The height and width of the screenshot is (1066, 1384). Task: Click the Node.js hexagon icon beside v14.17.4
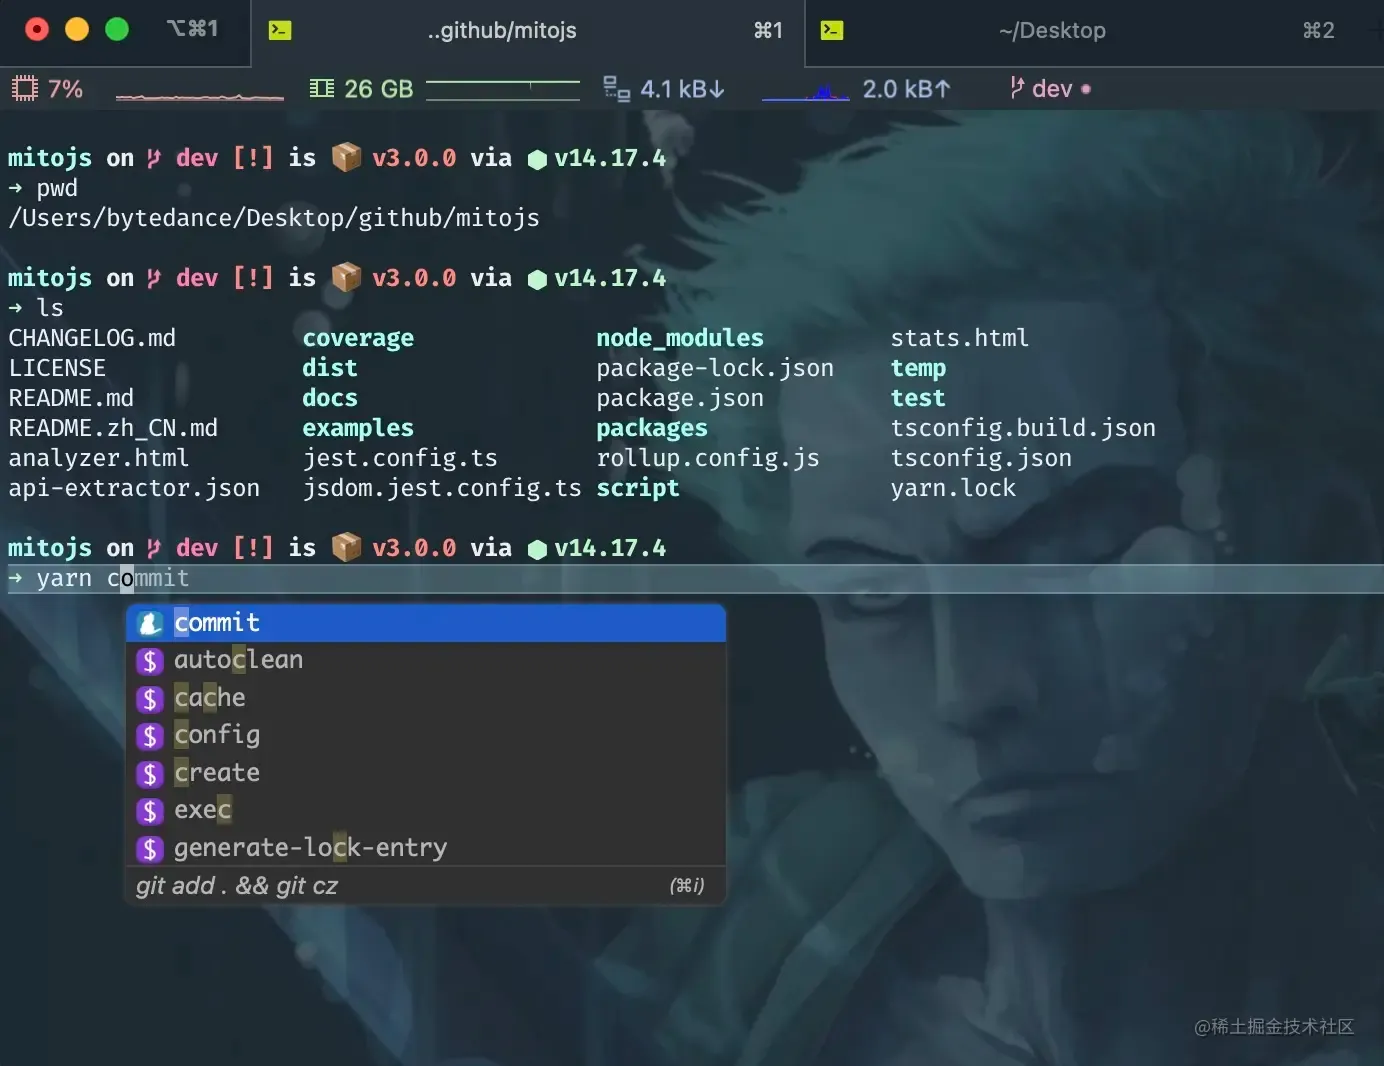click(537, 548)
